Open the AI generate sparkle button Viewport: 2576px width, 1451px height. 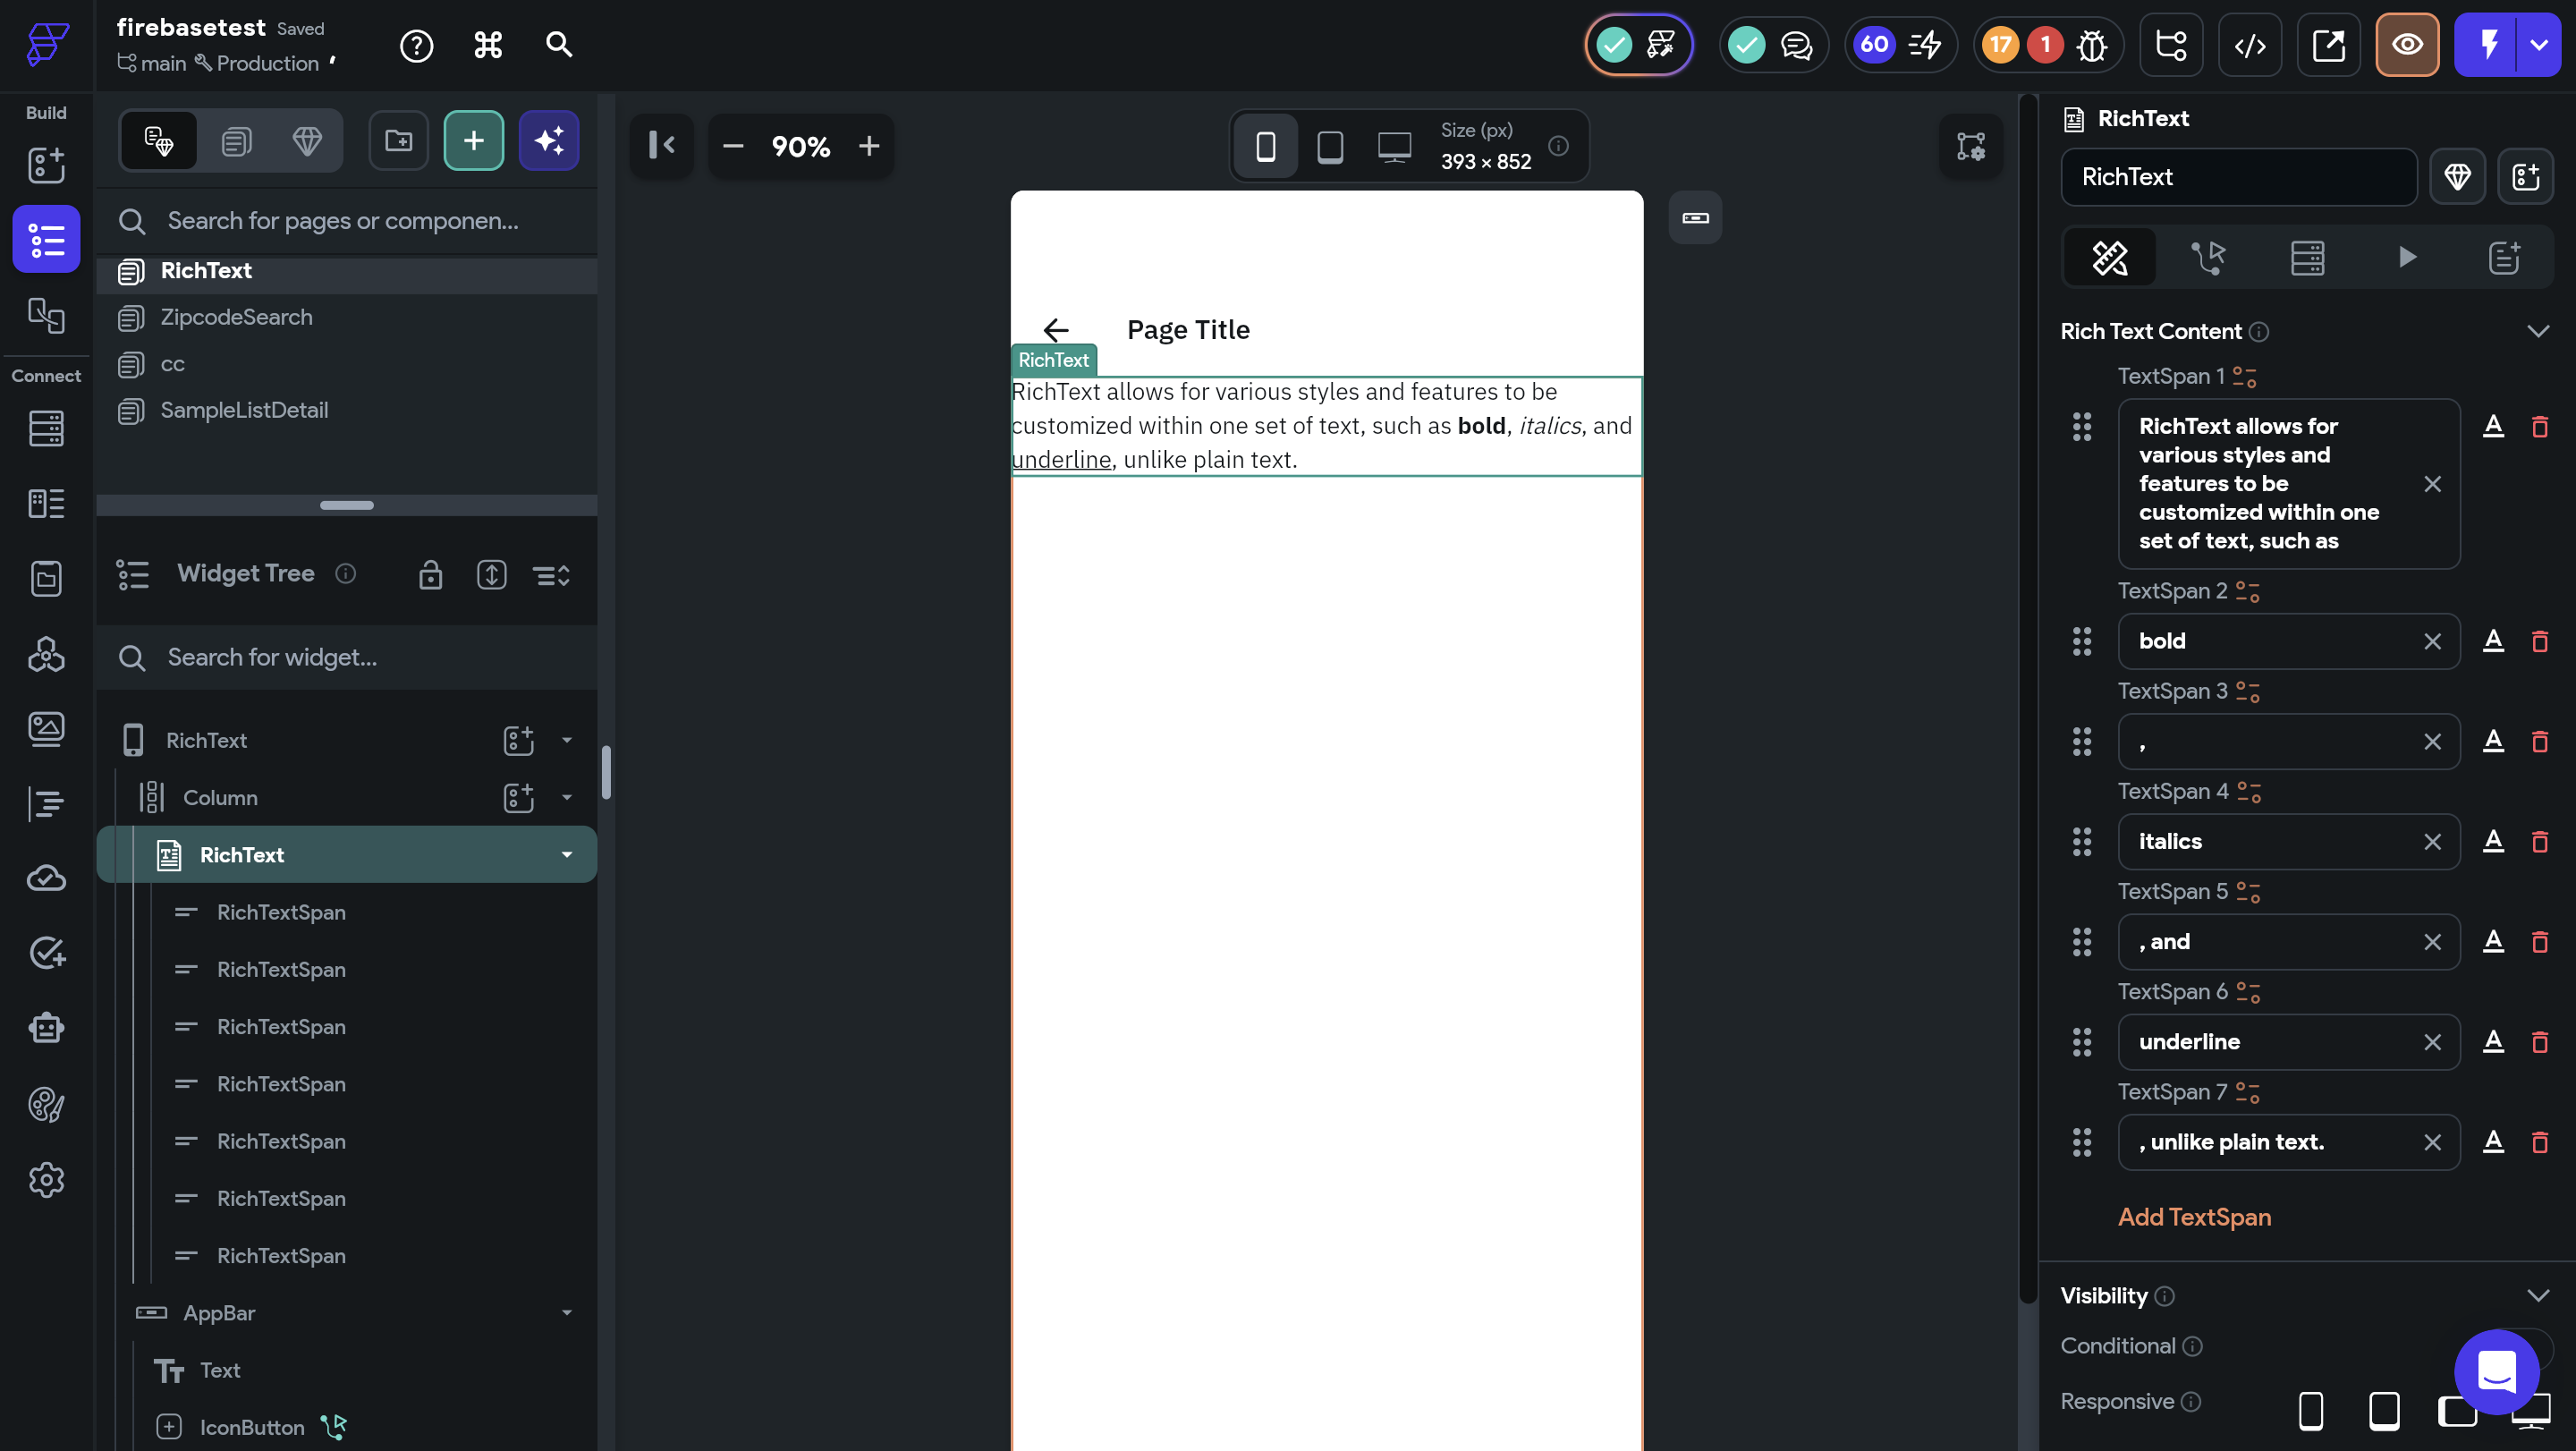(x=548, y=141)
